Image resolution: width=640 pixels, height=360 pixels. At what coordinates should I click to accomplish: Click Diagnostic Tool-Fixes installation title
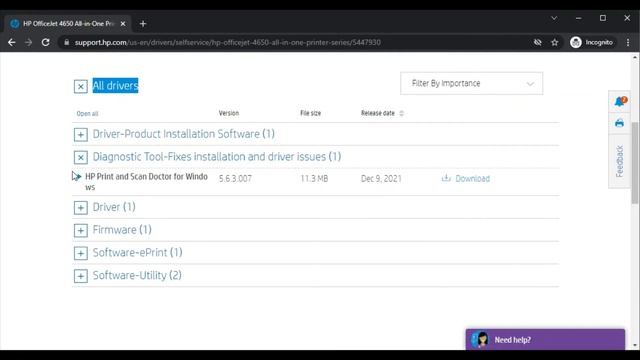click(x=217, y=157)
